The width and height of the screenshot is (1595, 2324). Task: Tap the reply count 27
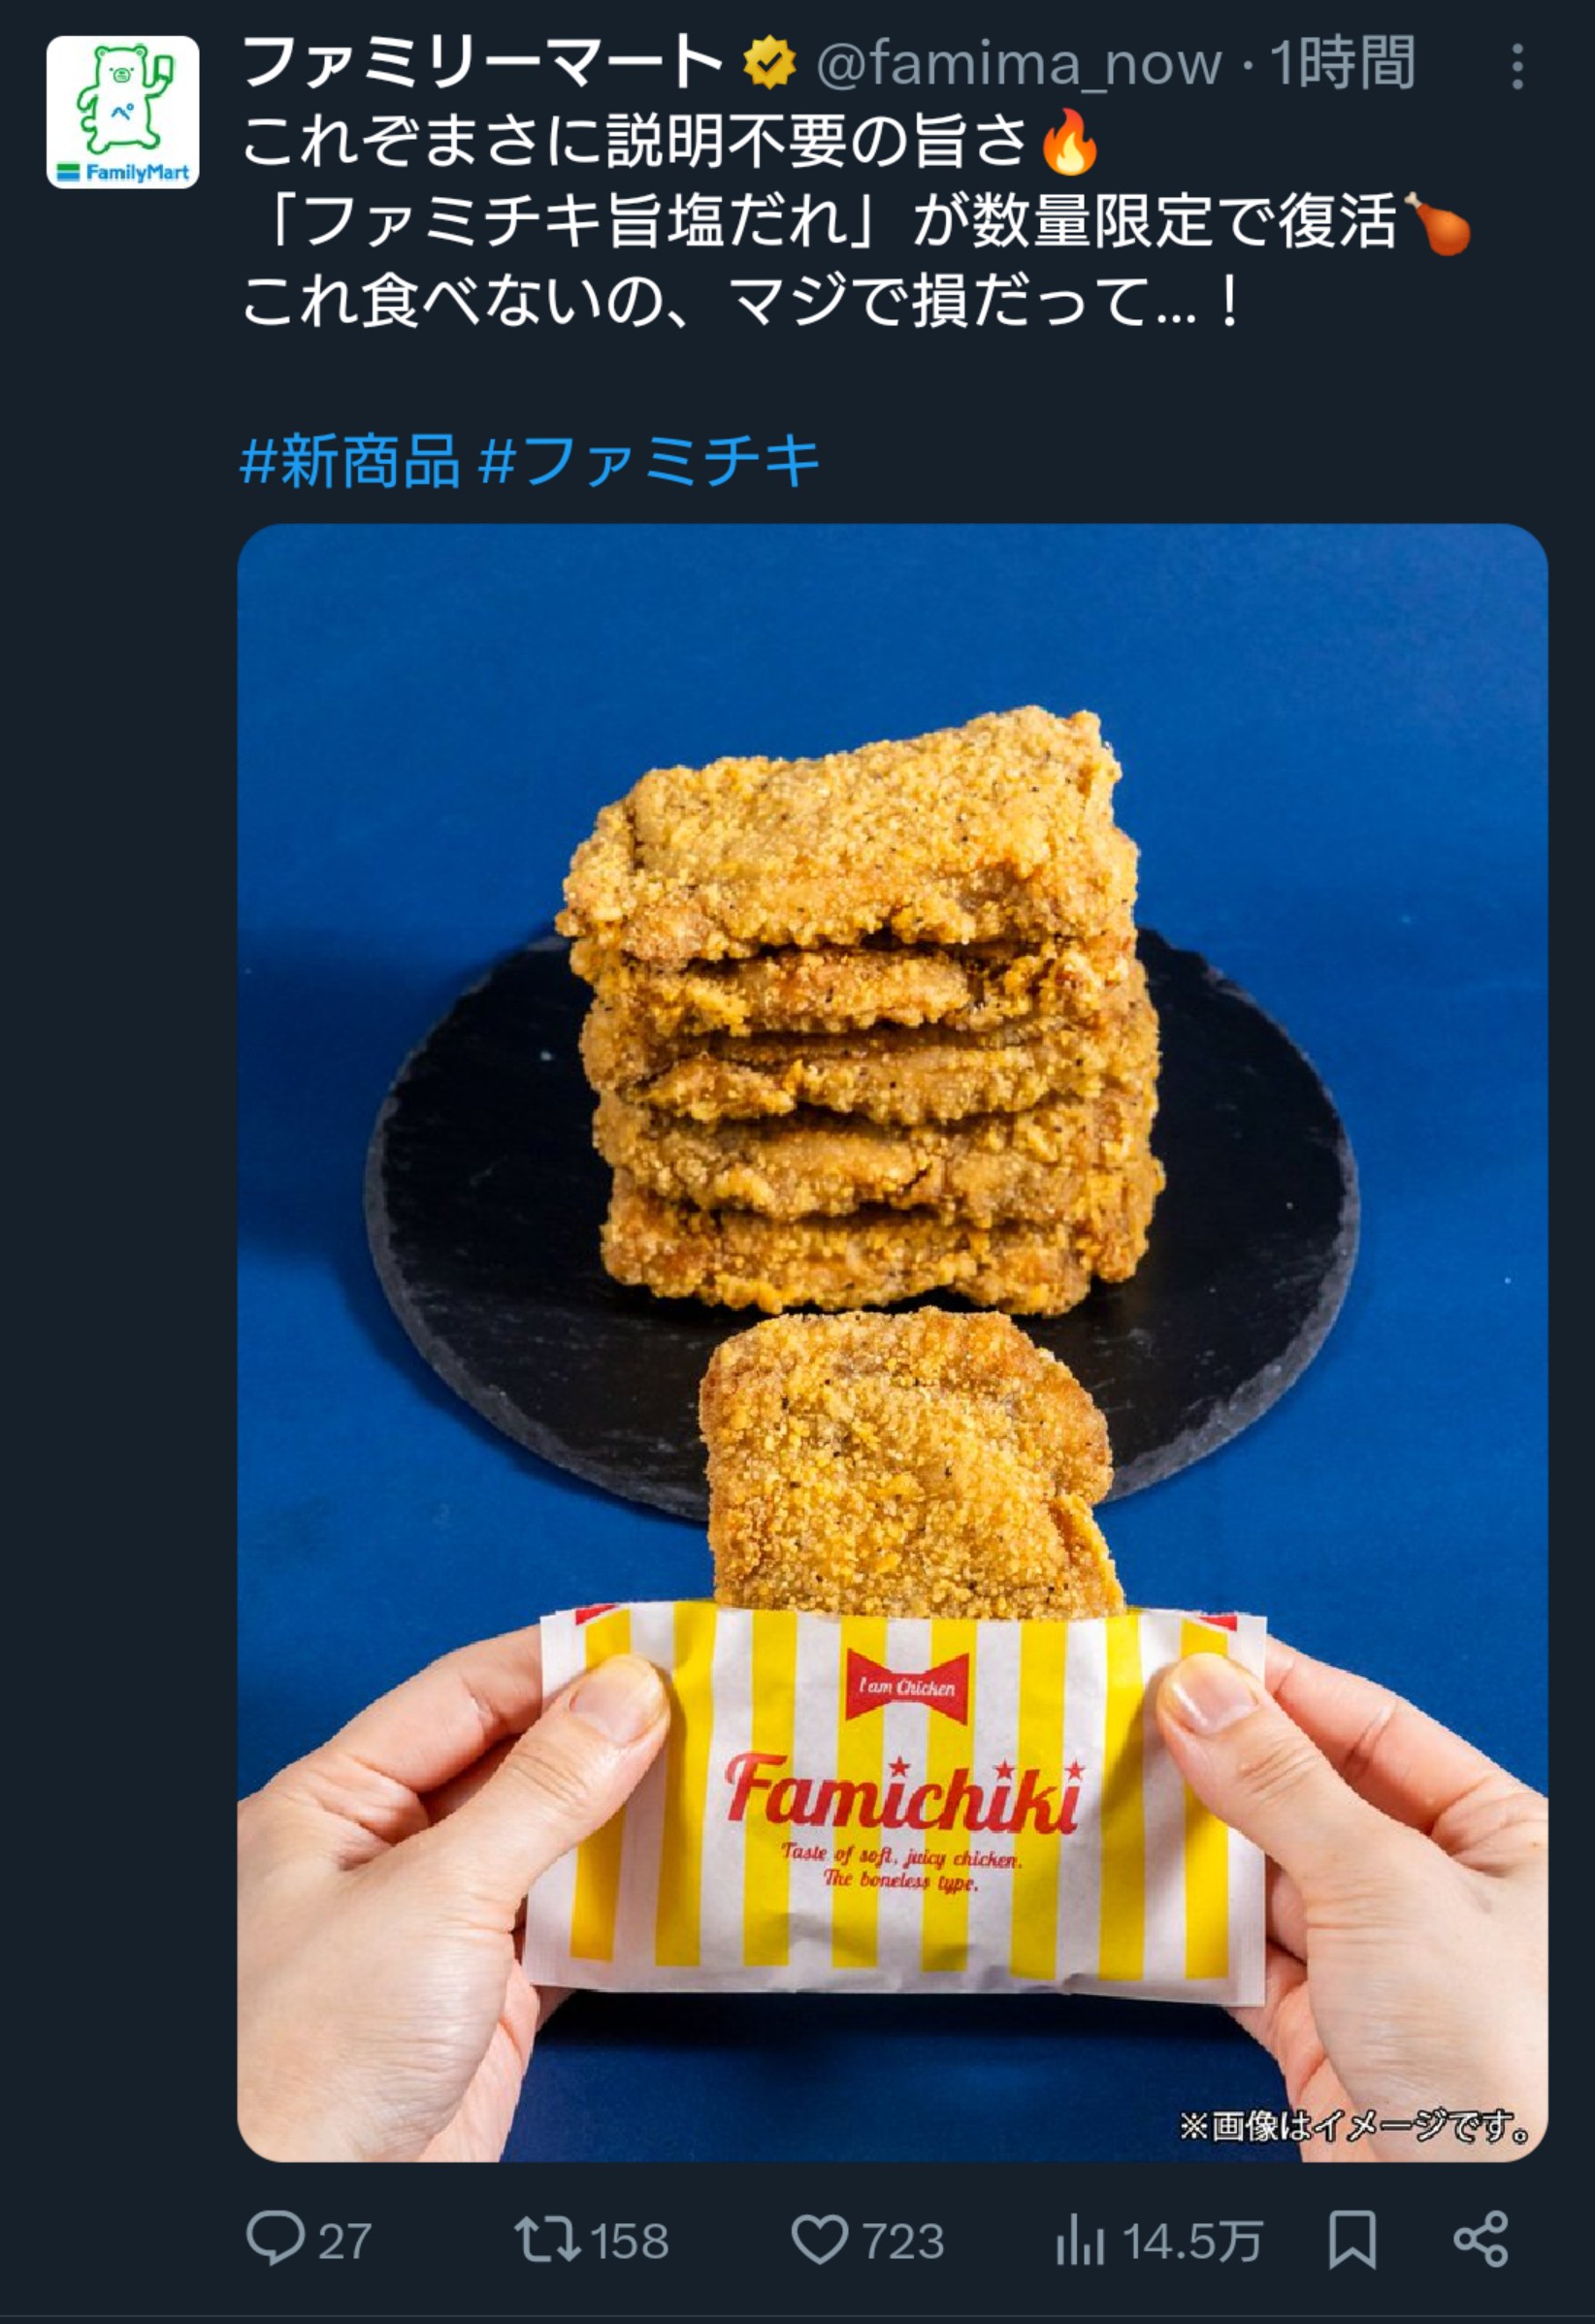point(344,2242)
